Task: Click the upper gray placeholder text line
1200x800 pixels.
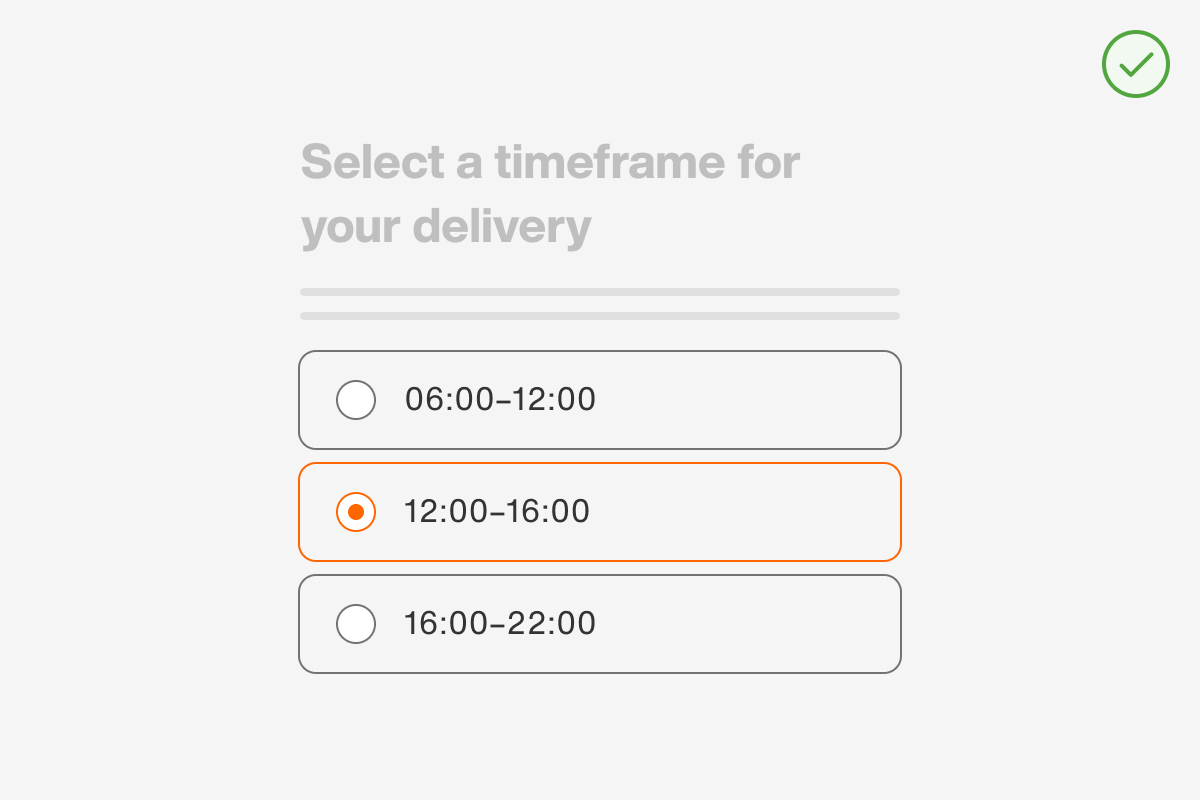Action: [x=600, y=292]
